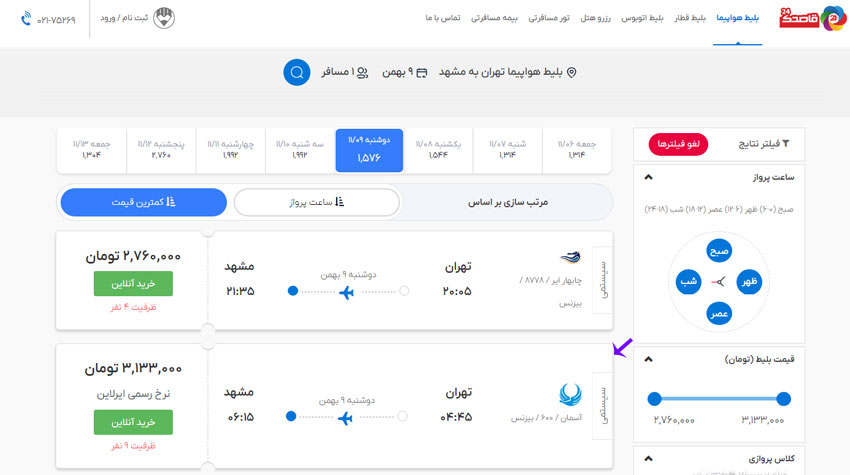Image resolution: width=850 pixels, height=475 pixels.
Task: Select date tab چهارشنبه ۱۱/۱۱
Action: [230, 150]
